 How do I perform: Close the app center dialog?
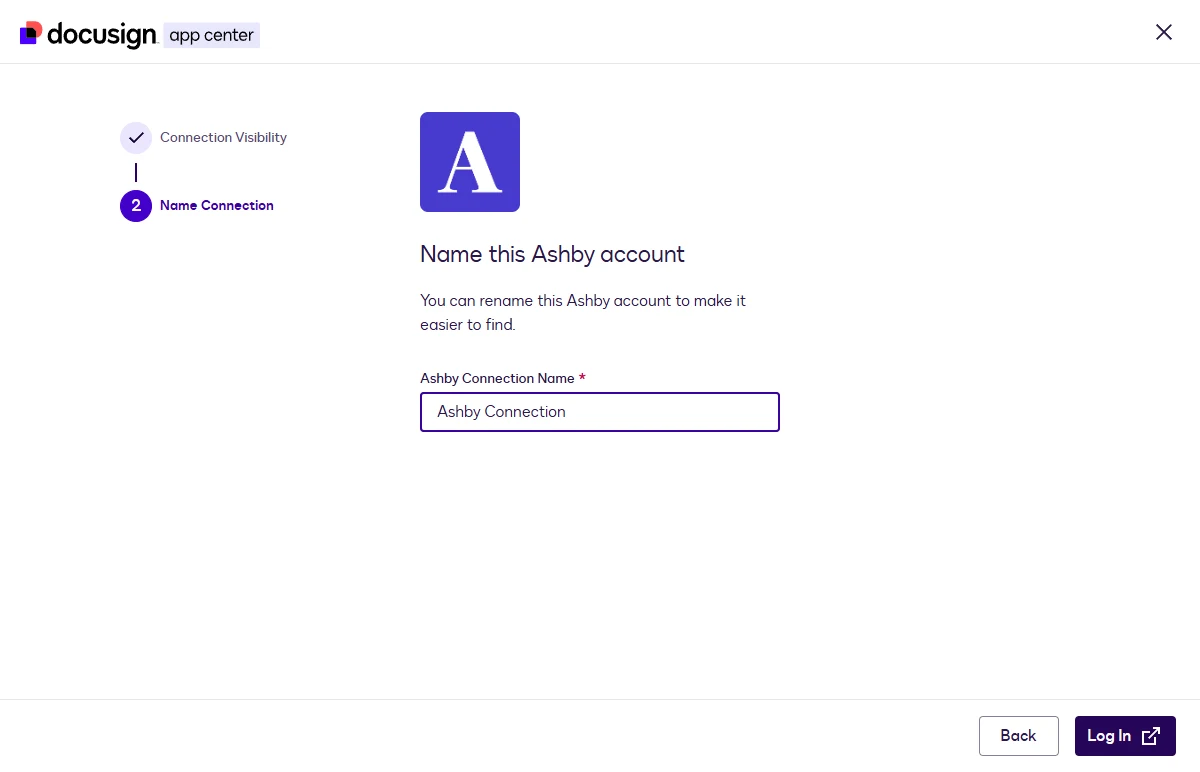point(1164,32)
